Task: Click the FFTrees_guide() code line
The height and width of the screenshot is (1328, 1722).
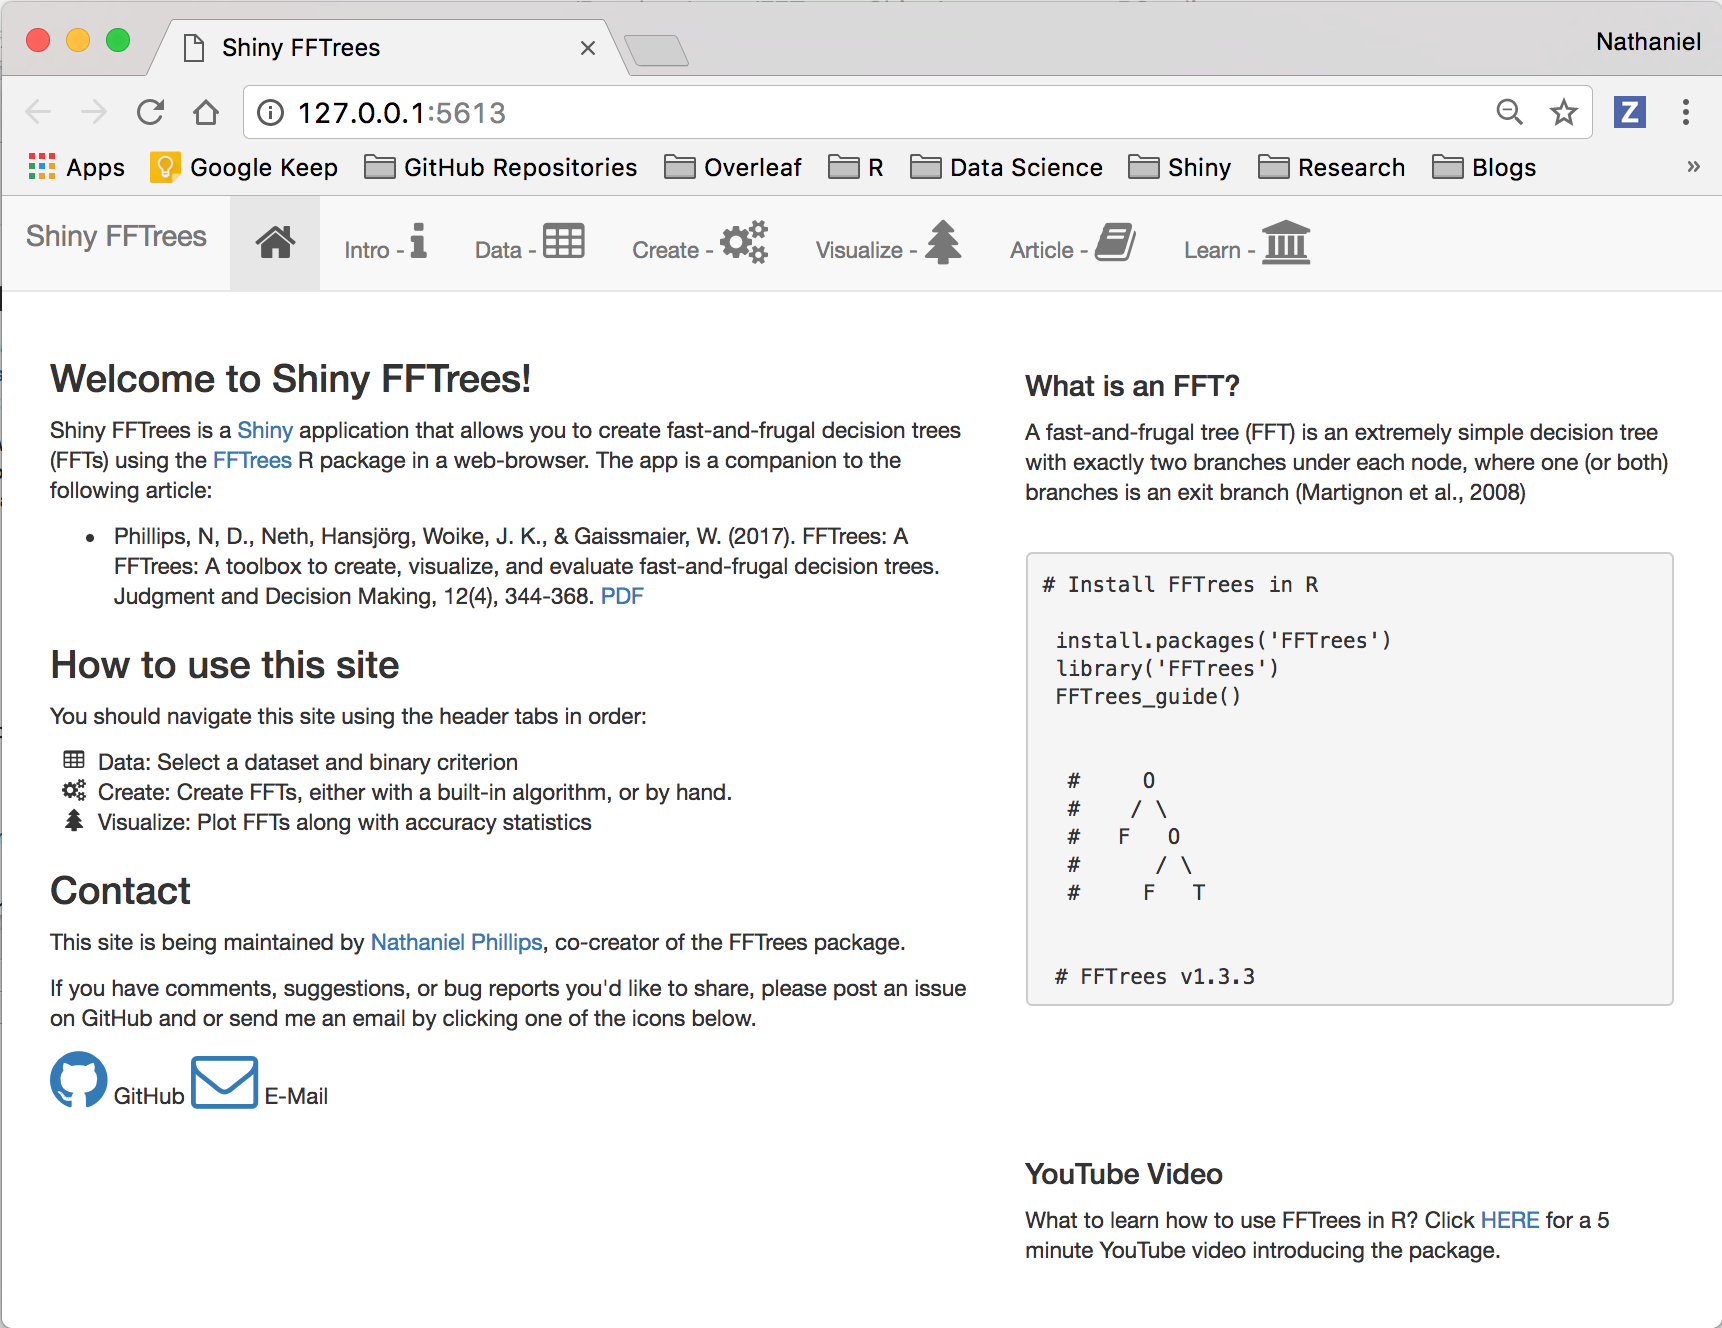Action: click(1148, 696)
